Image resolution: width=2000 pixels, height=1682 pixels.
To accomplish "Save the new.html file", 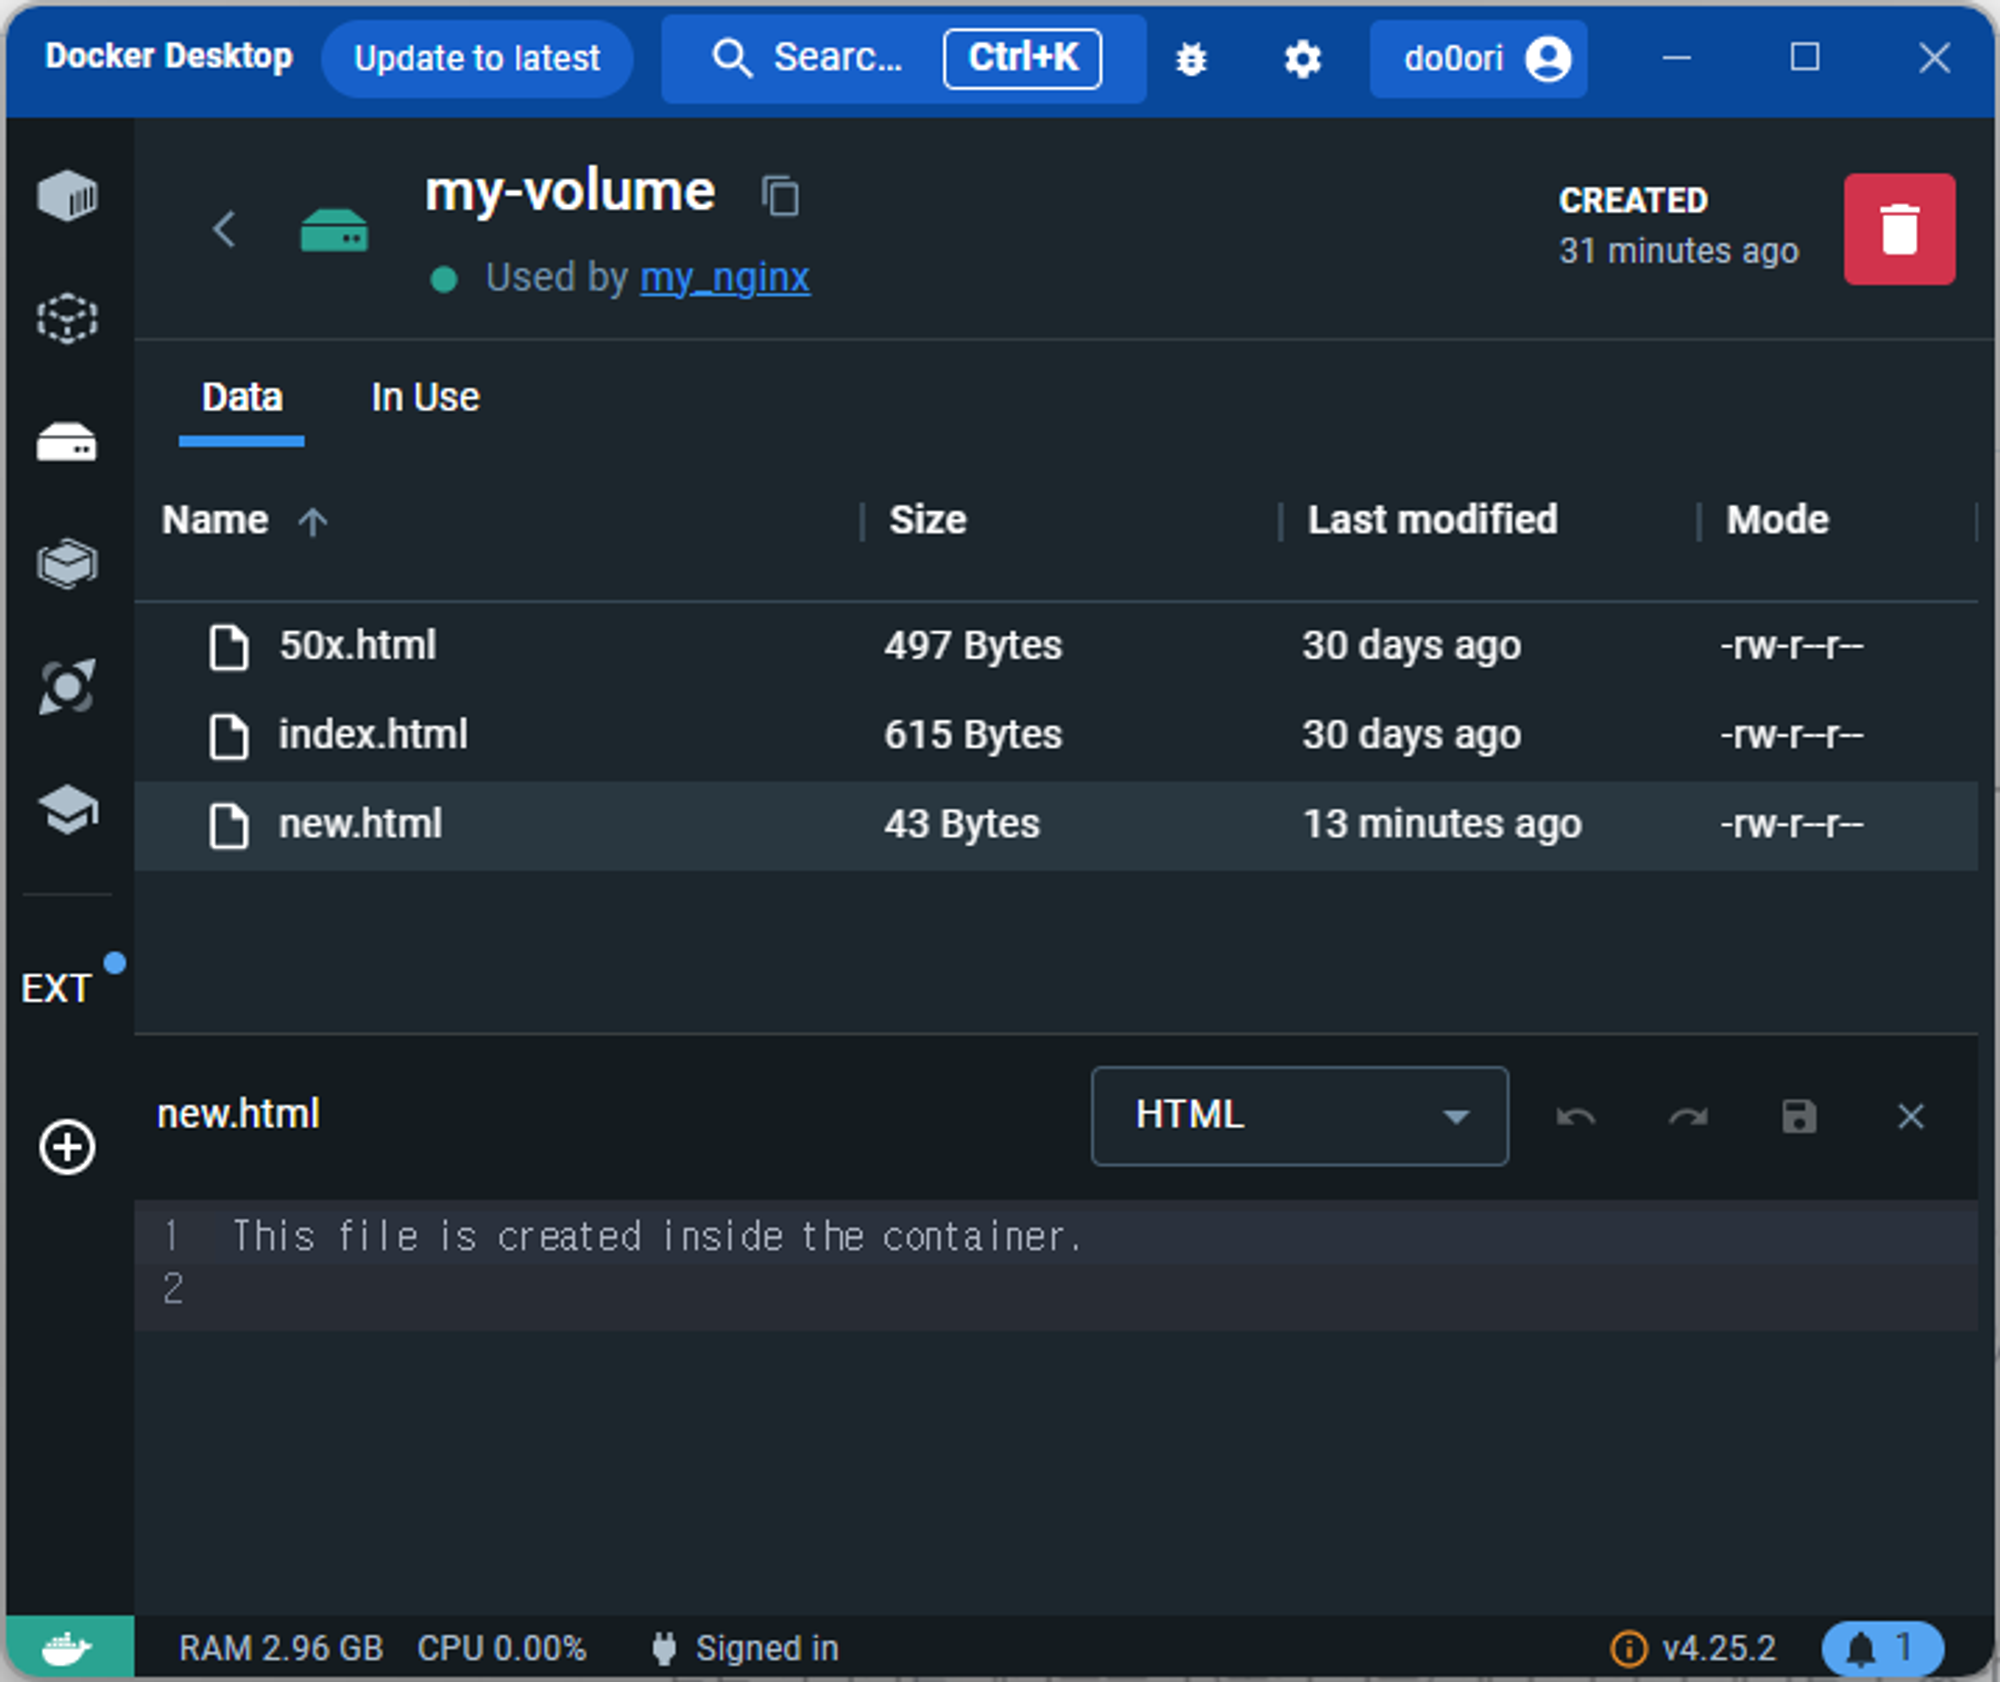I will point(1799,1117).
